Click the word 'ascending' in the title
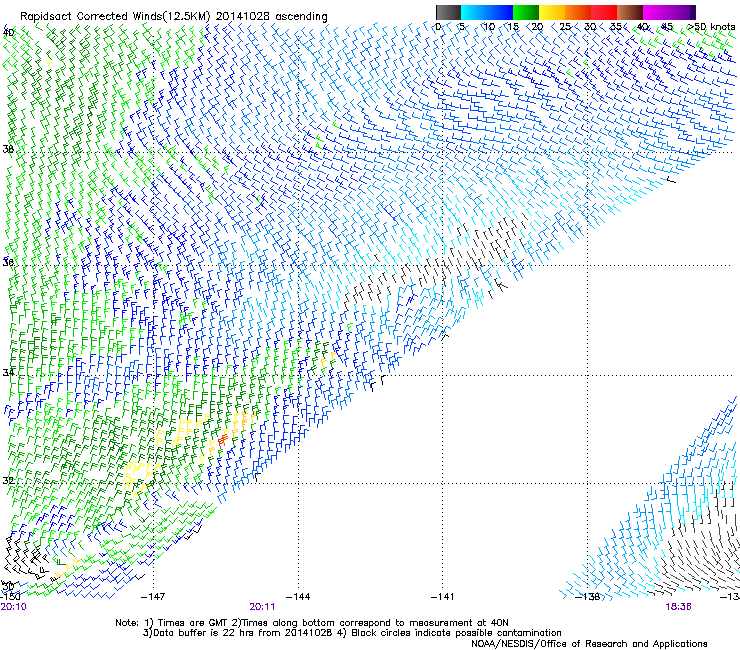Viewport: 740px width, 650px height. click(x=301, y=17)
